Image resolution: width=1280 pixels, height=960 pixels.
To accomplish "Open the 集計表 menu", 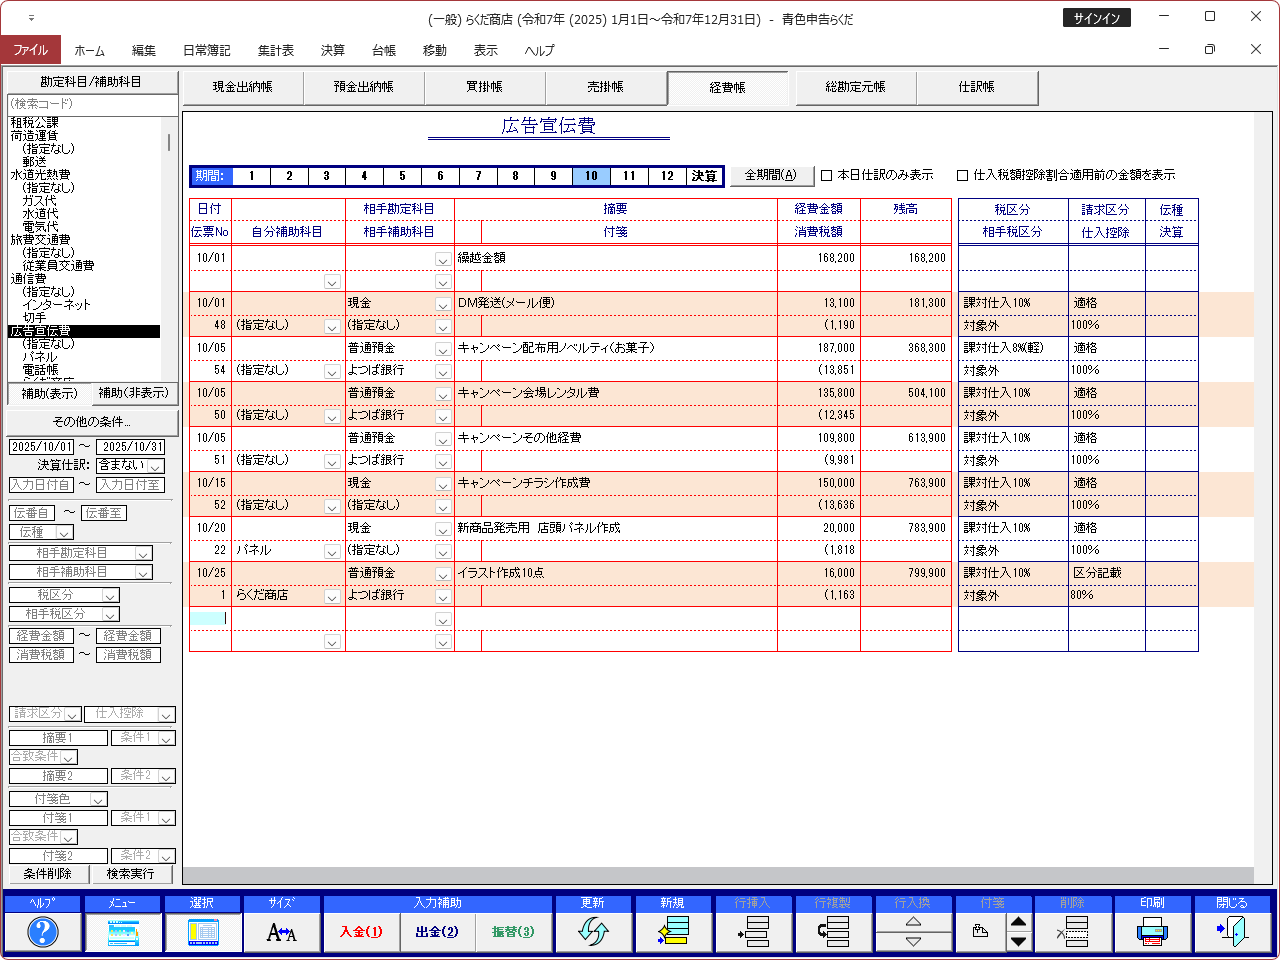I will (x=275, y=50).
